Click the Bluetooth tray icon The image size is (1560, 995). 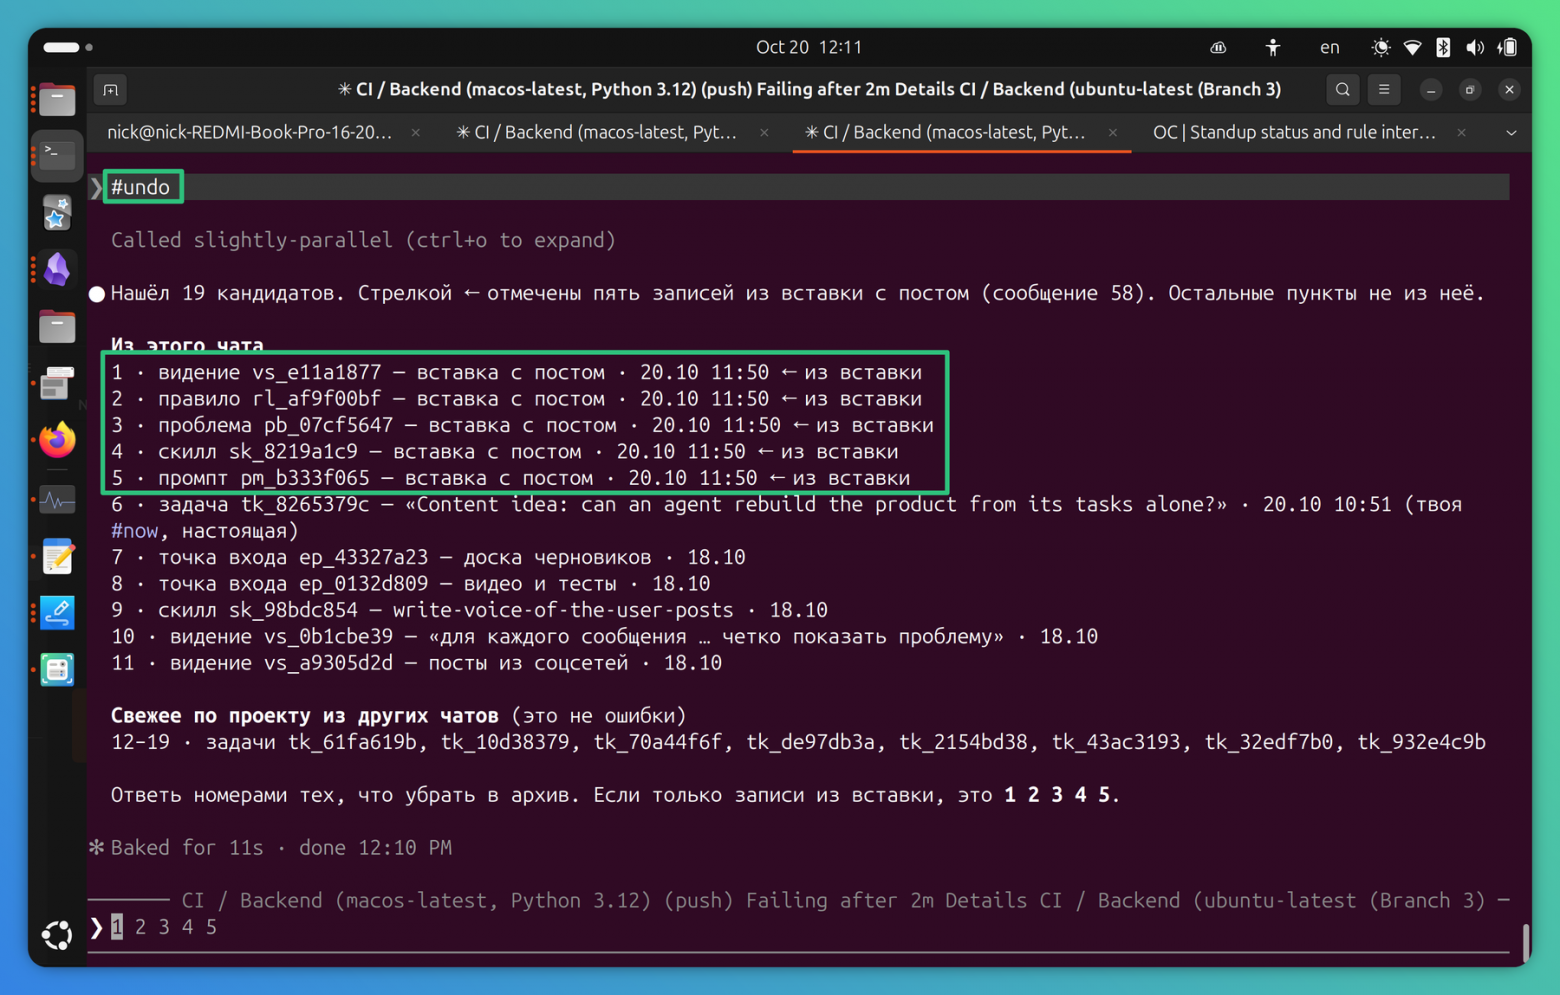click(x=1443, y=47)
